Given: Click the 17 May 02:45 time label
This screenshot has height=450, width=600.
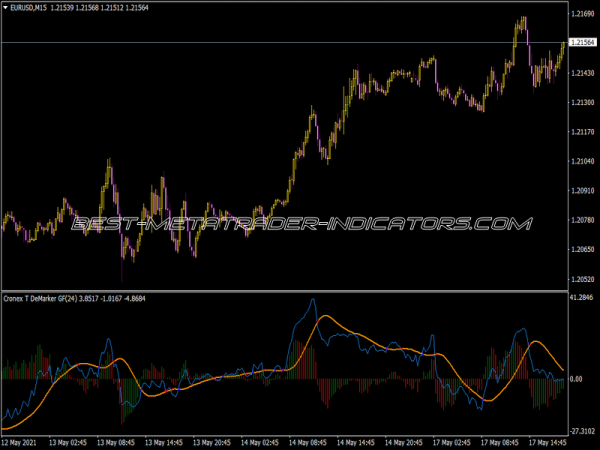Looking at the screenshot, I should click(452, 442).
